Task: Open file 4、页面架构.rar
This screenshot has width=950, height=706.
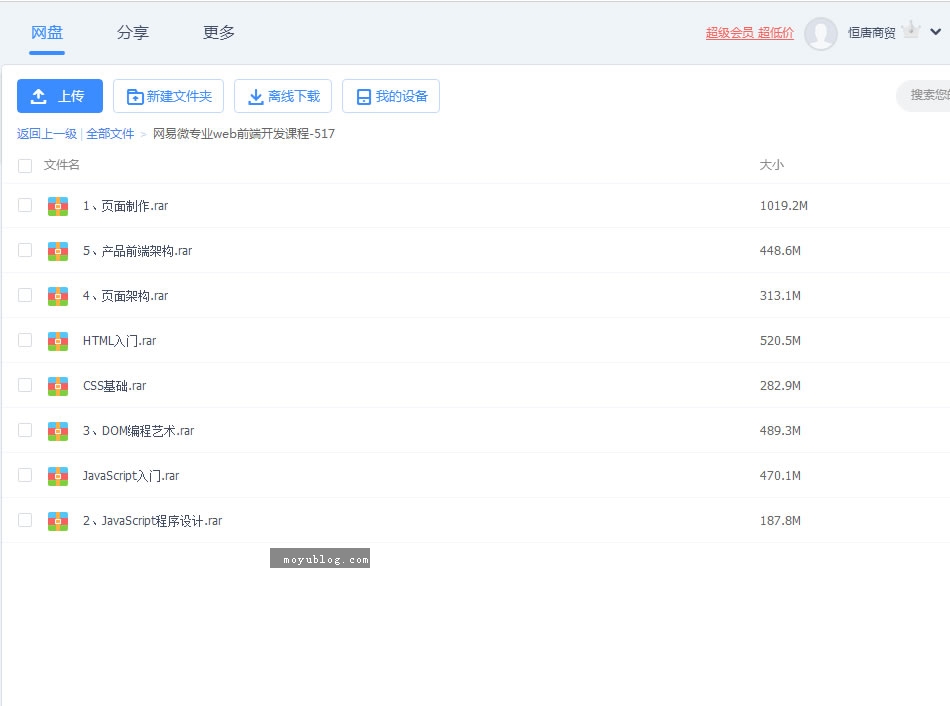Action: [x=125, y=296]
